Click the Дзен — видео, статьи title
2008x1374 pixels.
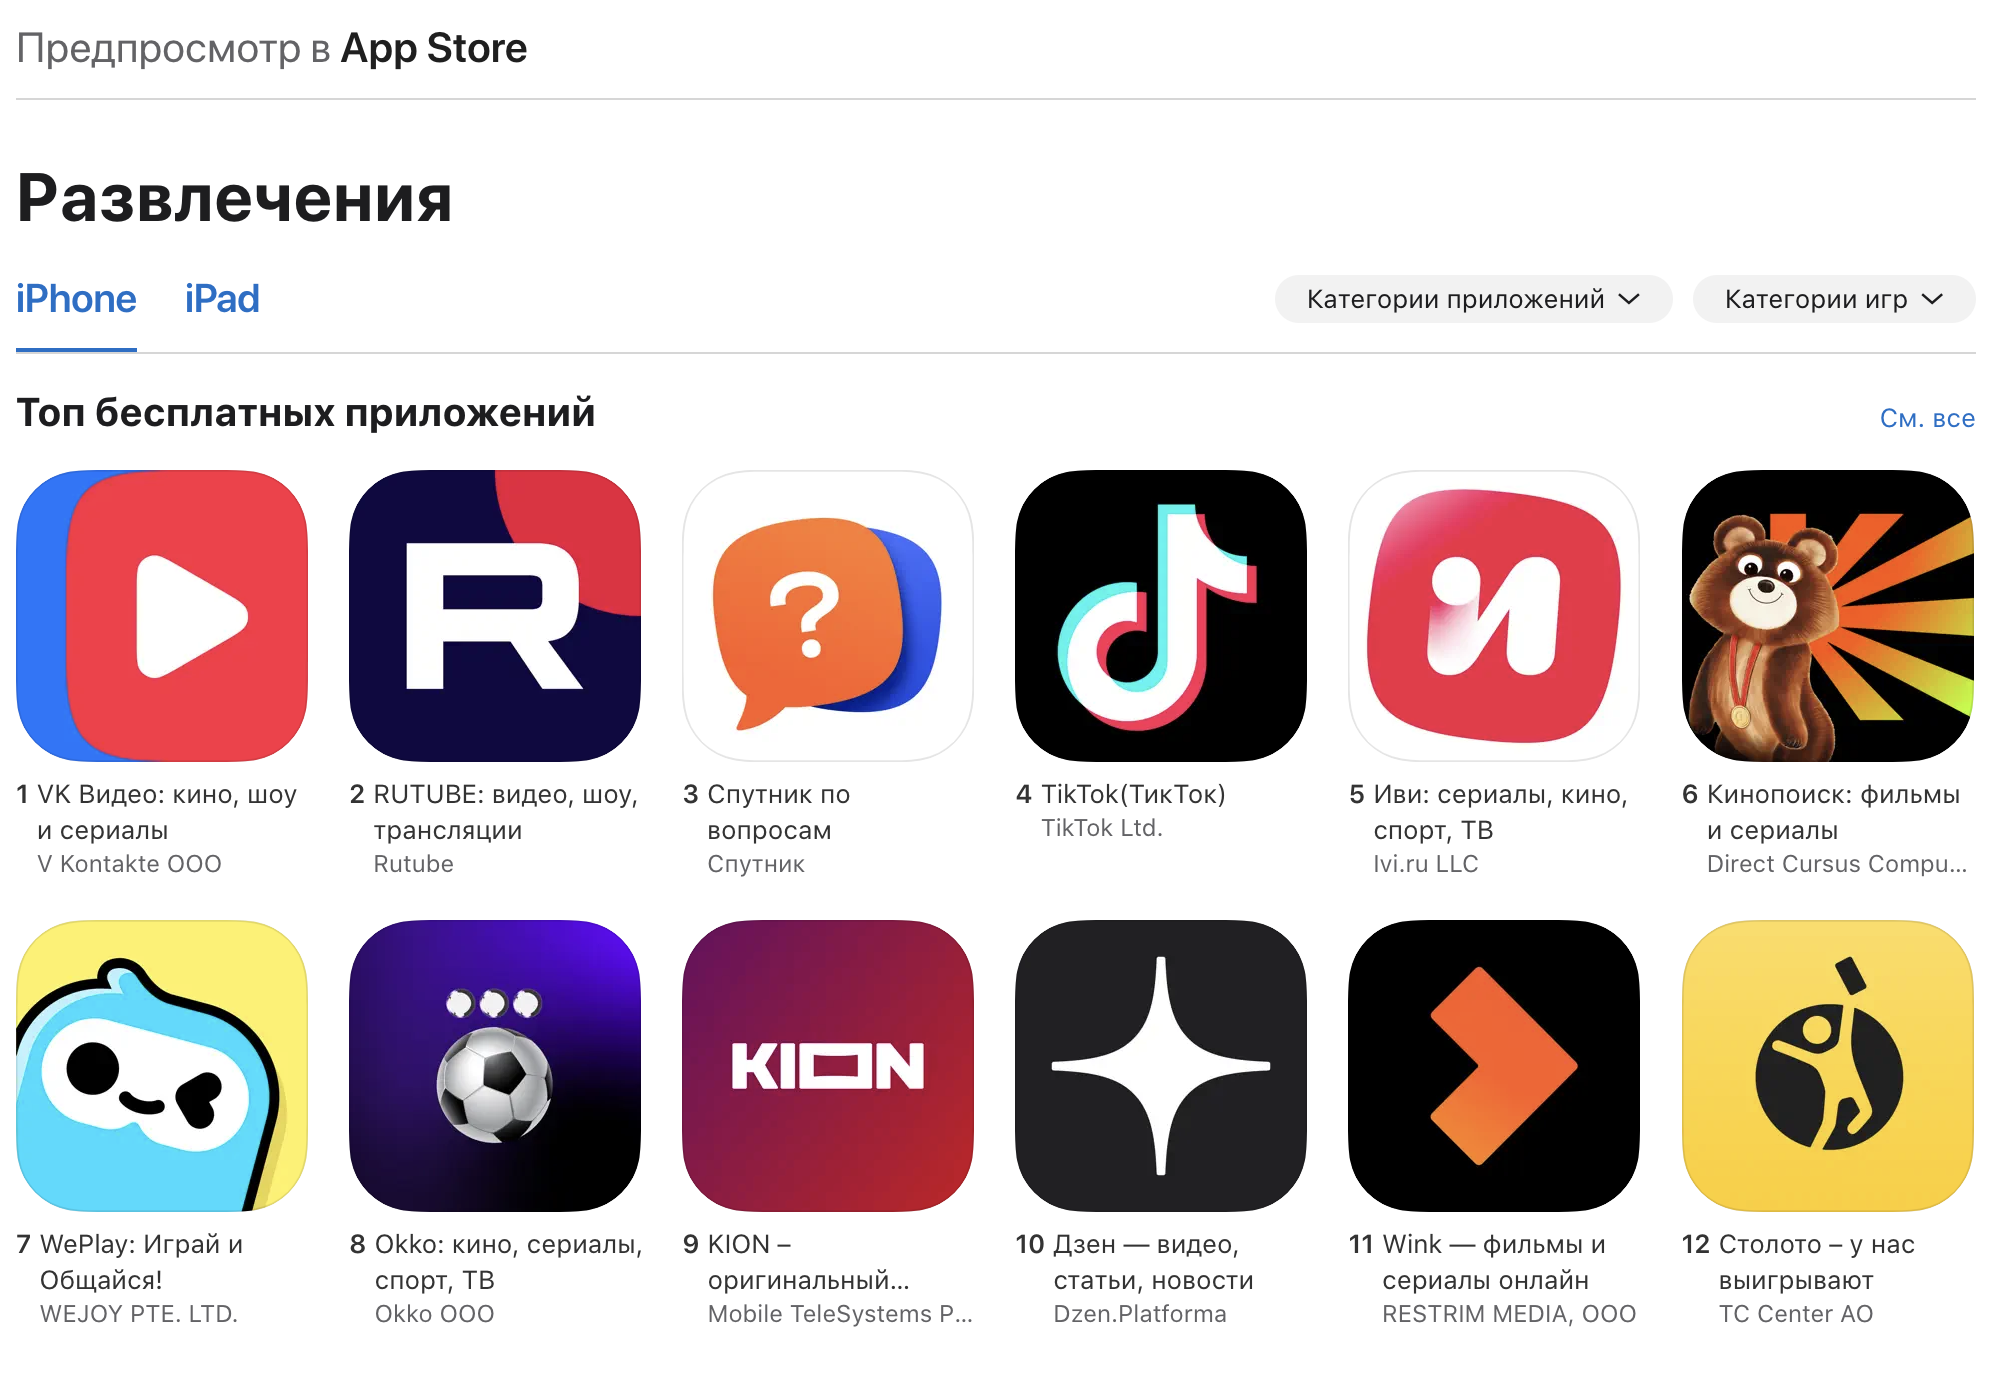pyautogui.click(x=1153, y=1262)
